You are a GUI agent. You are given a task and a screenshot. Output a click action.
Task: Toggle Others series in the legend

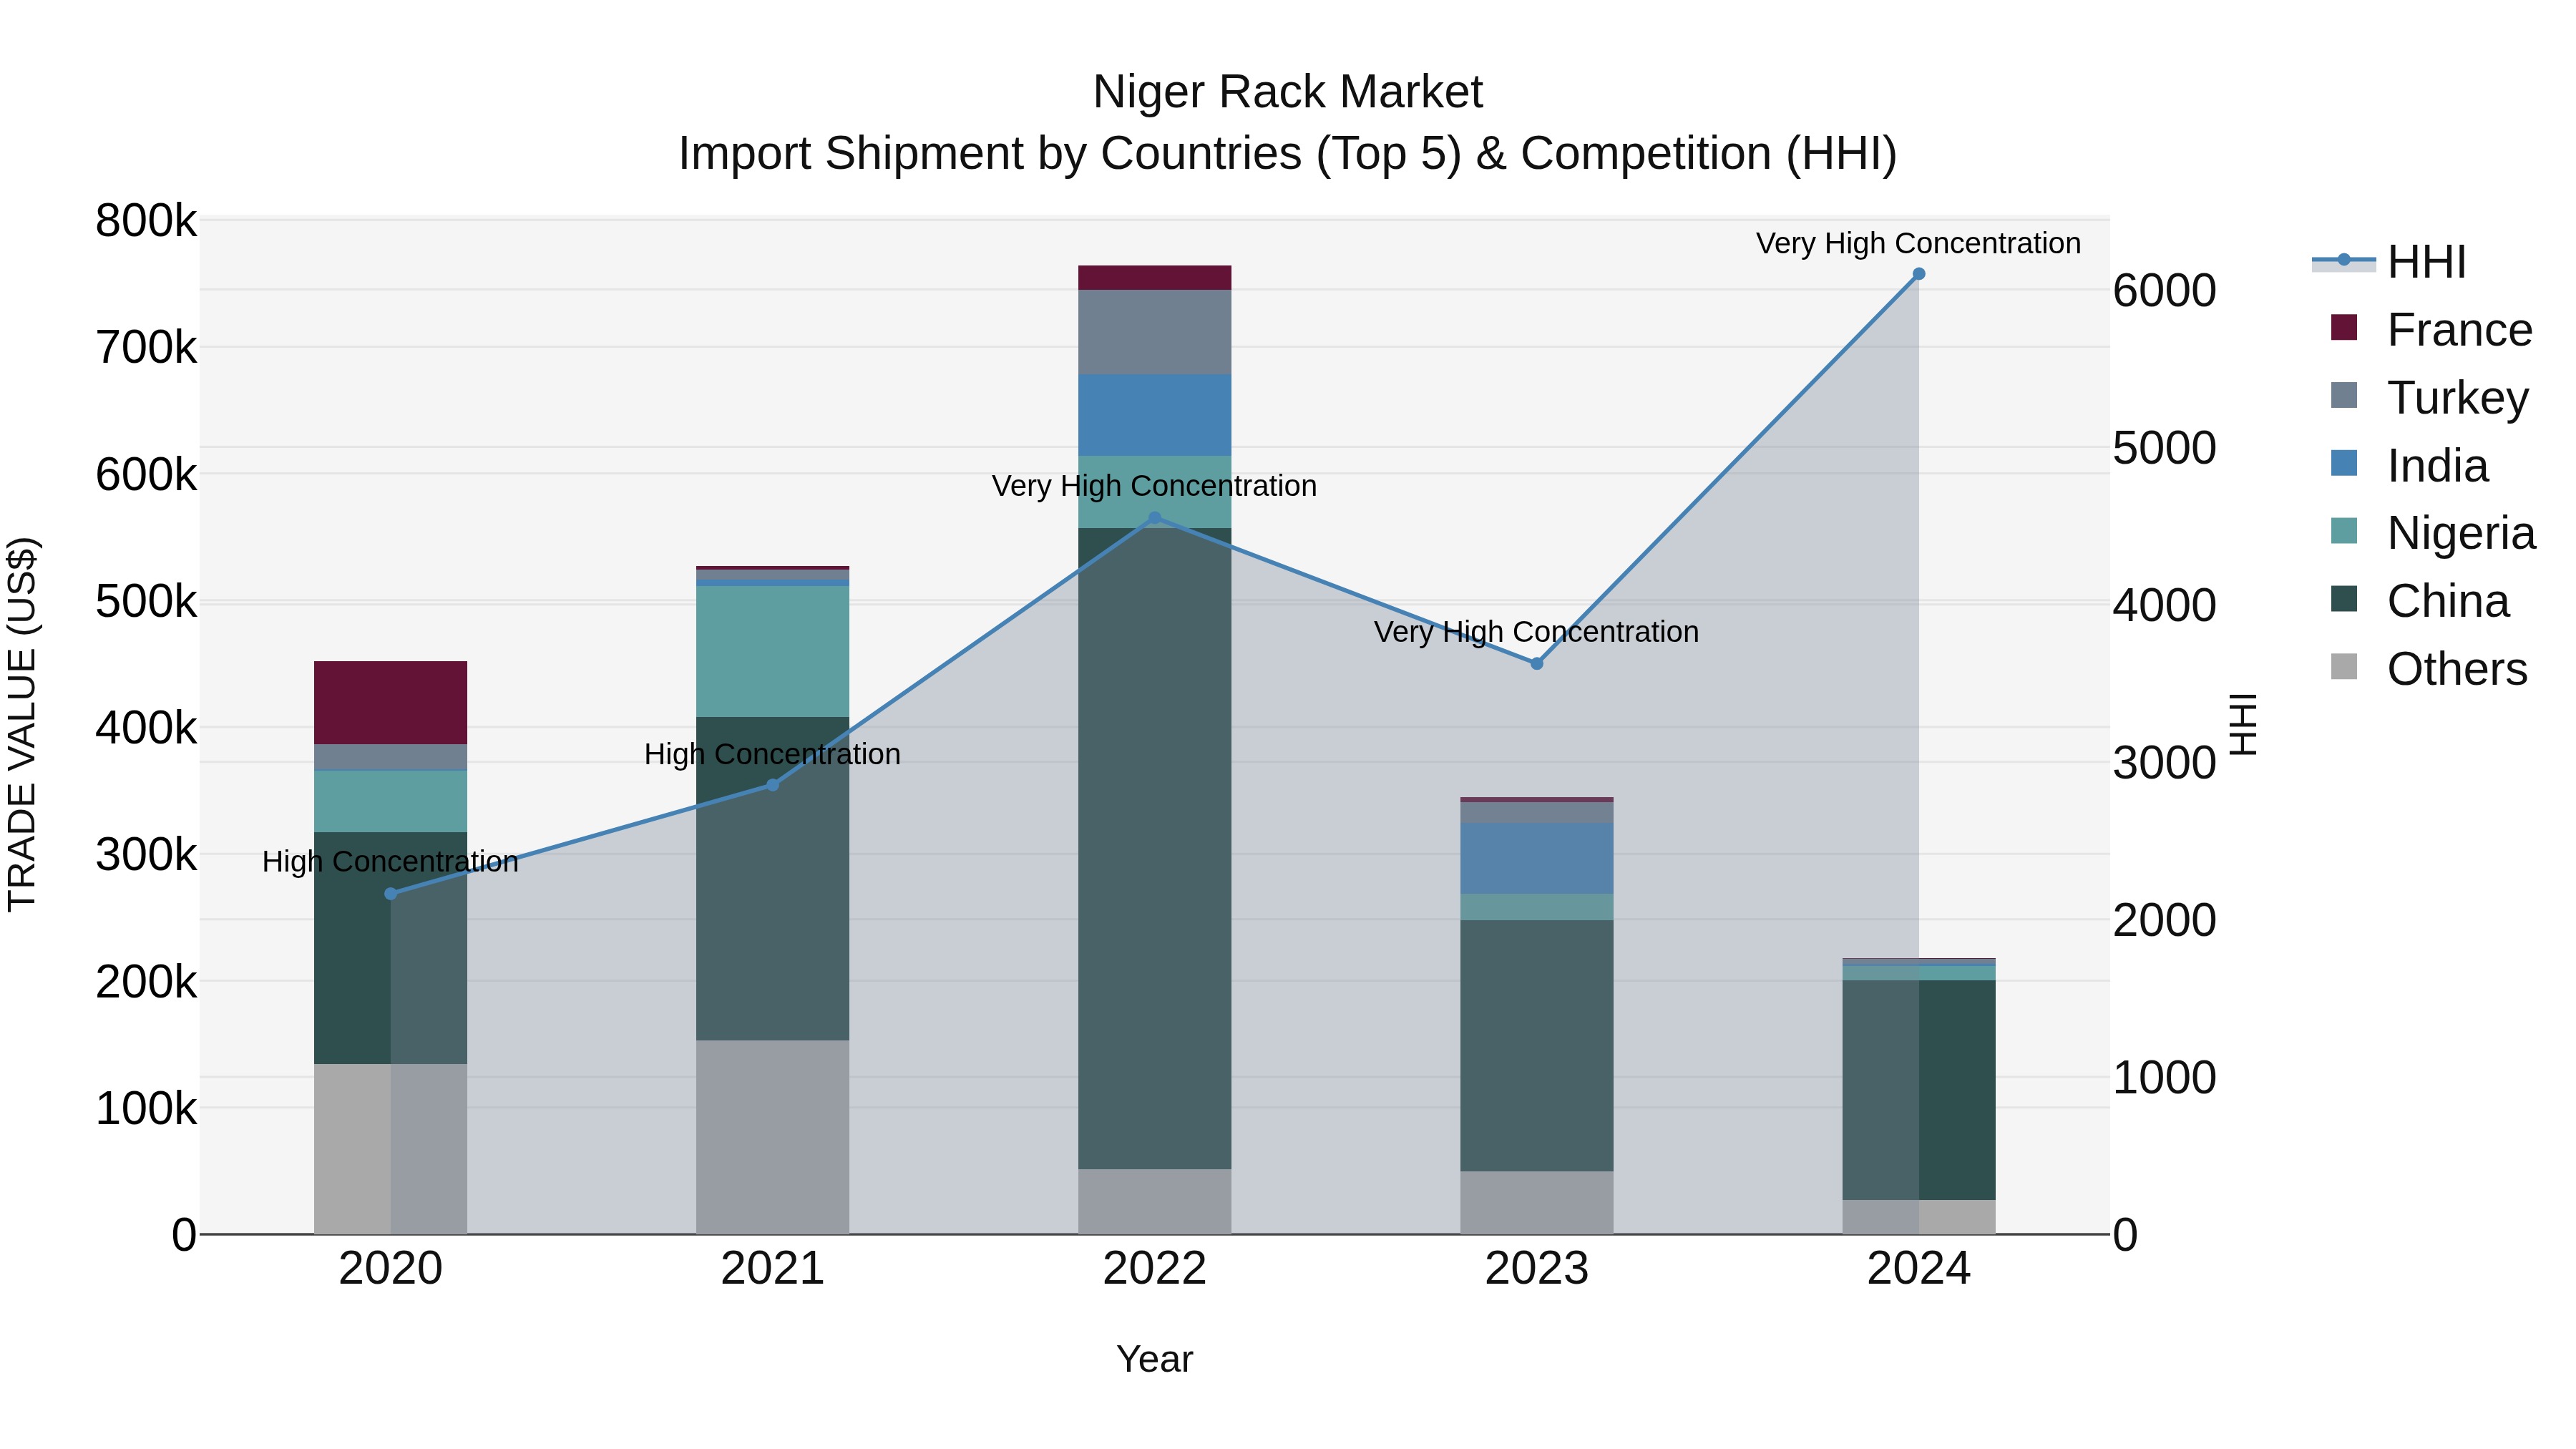2429,668
